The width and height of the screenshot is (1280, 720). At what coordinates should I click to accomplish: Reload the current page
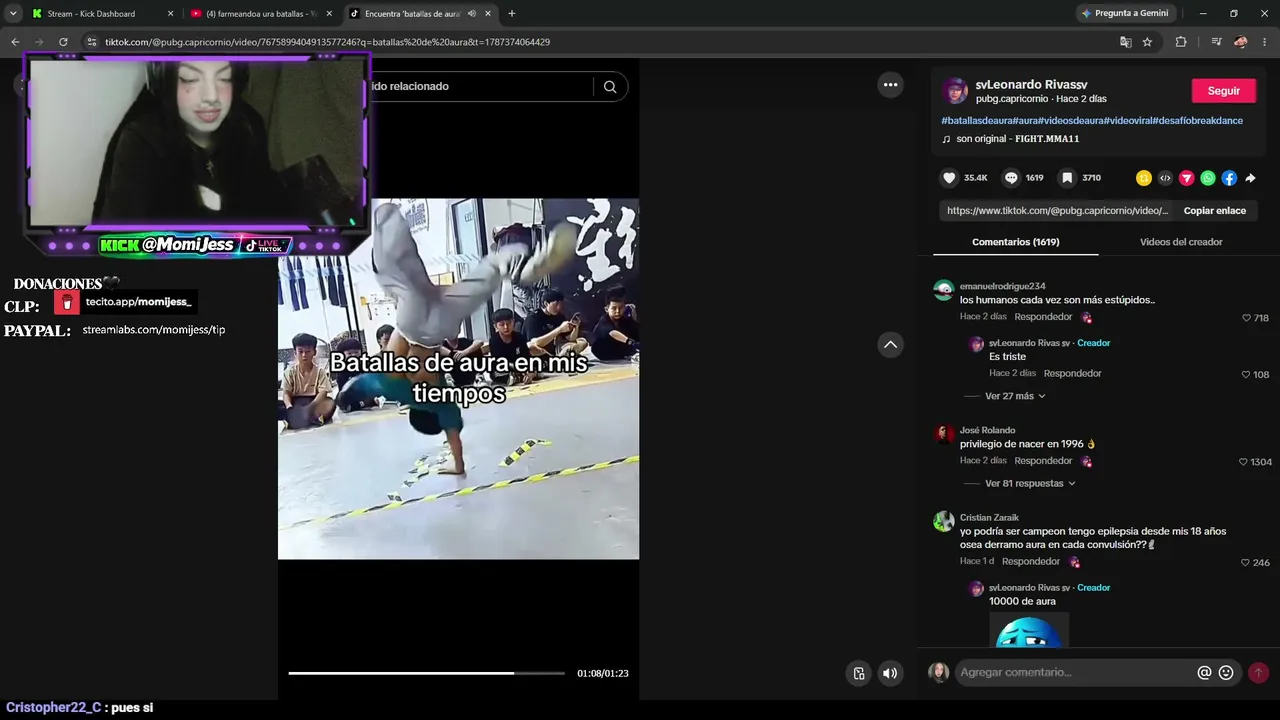point(63,42)
